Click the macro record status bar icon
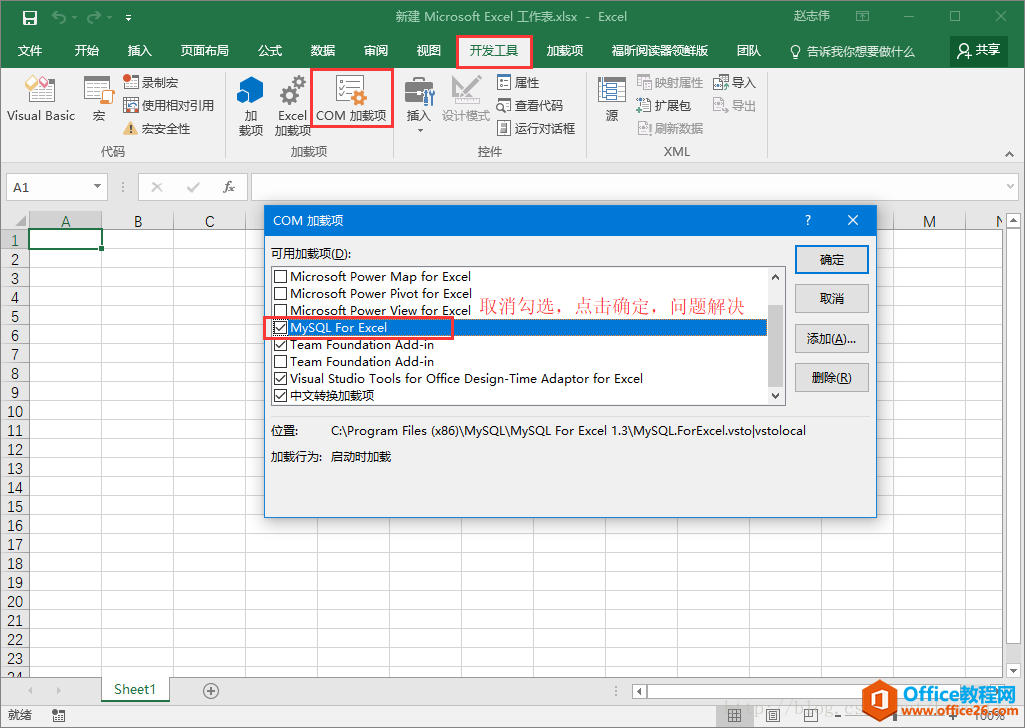Viewport: 1025px width, 728px height. pyautogui.click(x=58, y=716)
